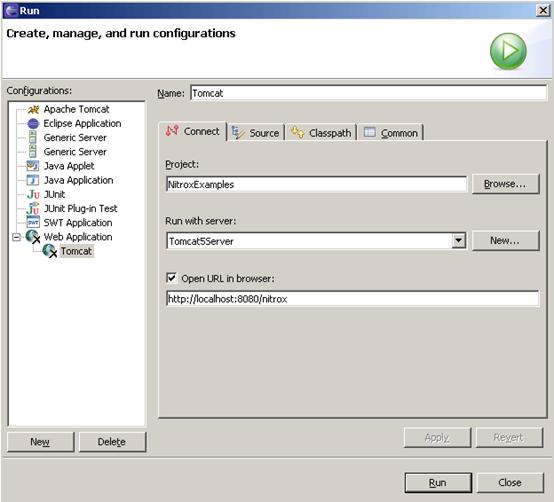Click the Java Applet icon
Image resolution: width=554 pixels, height=502 pixels.
click(x=33, y=166)
